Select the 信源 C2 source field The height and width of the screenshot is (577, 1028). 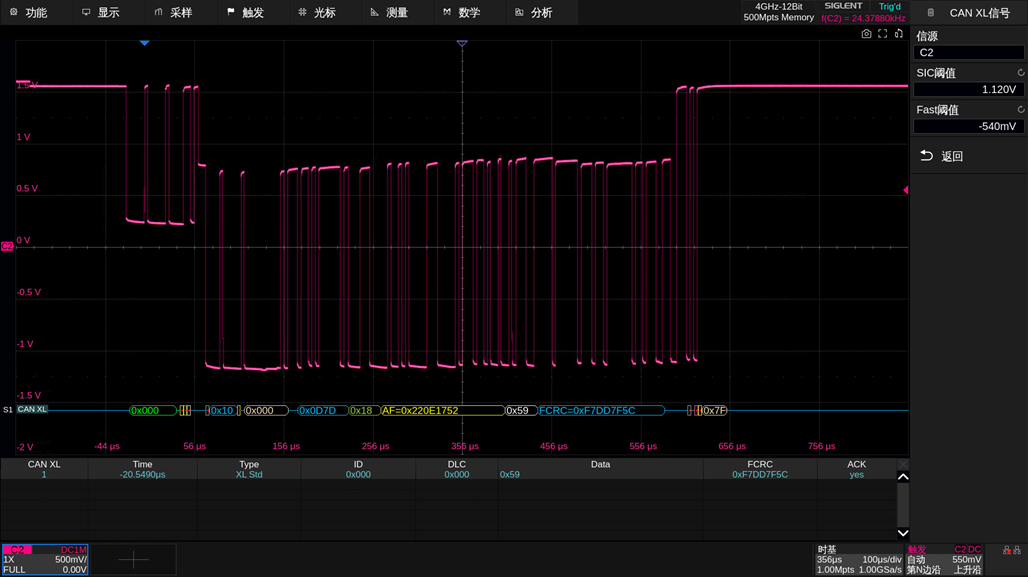pyautogui.click(x=968, y=52)
